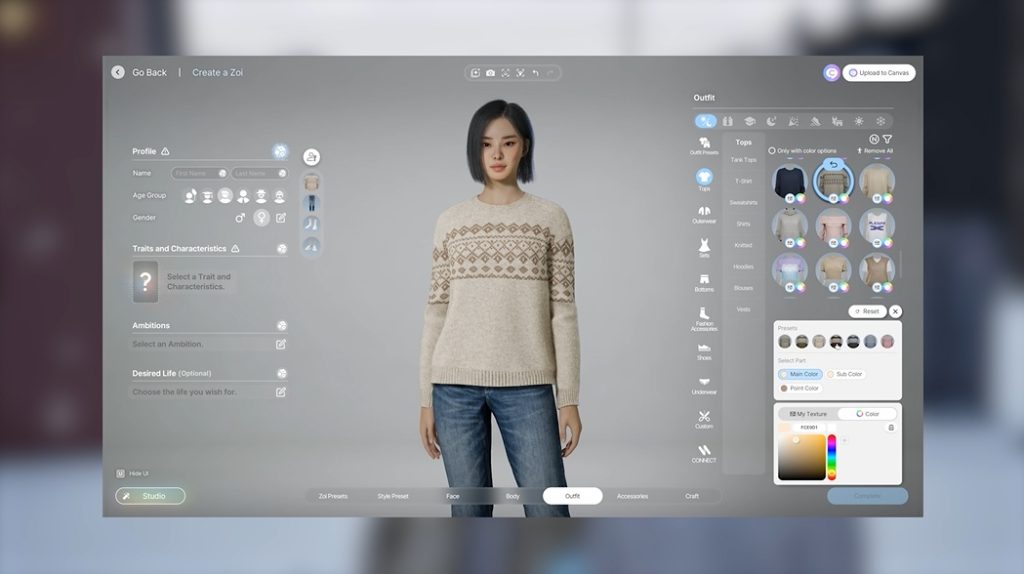Click the camera screenshot icon in top toolbar
The image size is (1024, 574).
coord(490,73)
